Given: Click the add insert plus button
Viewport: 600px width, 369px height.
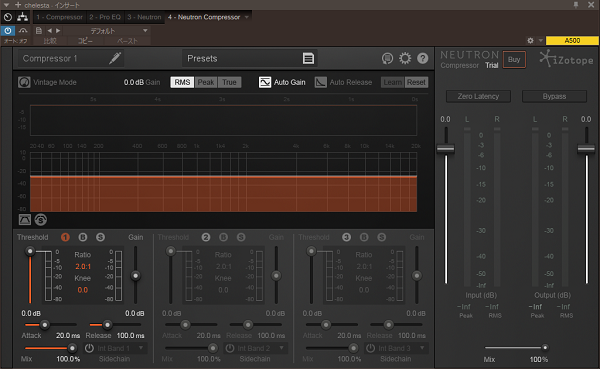Looking at the screenshot, I should click(18, 5).
